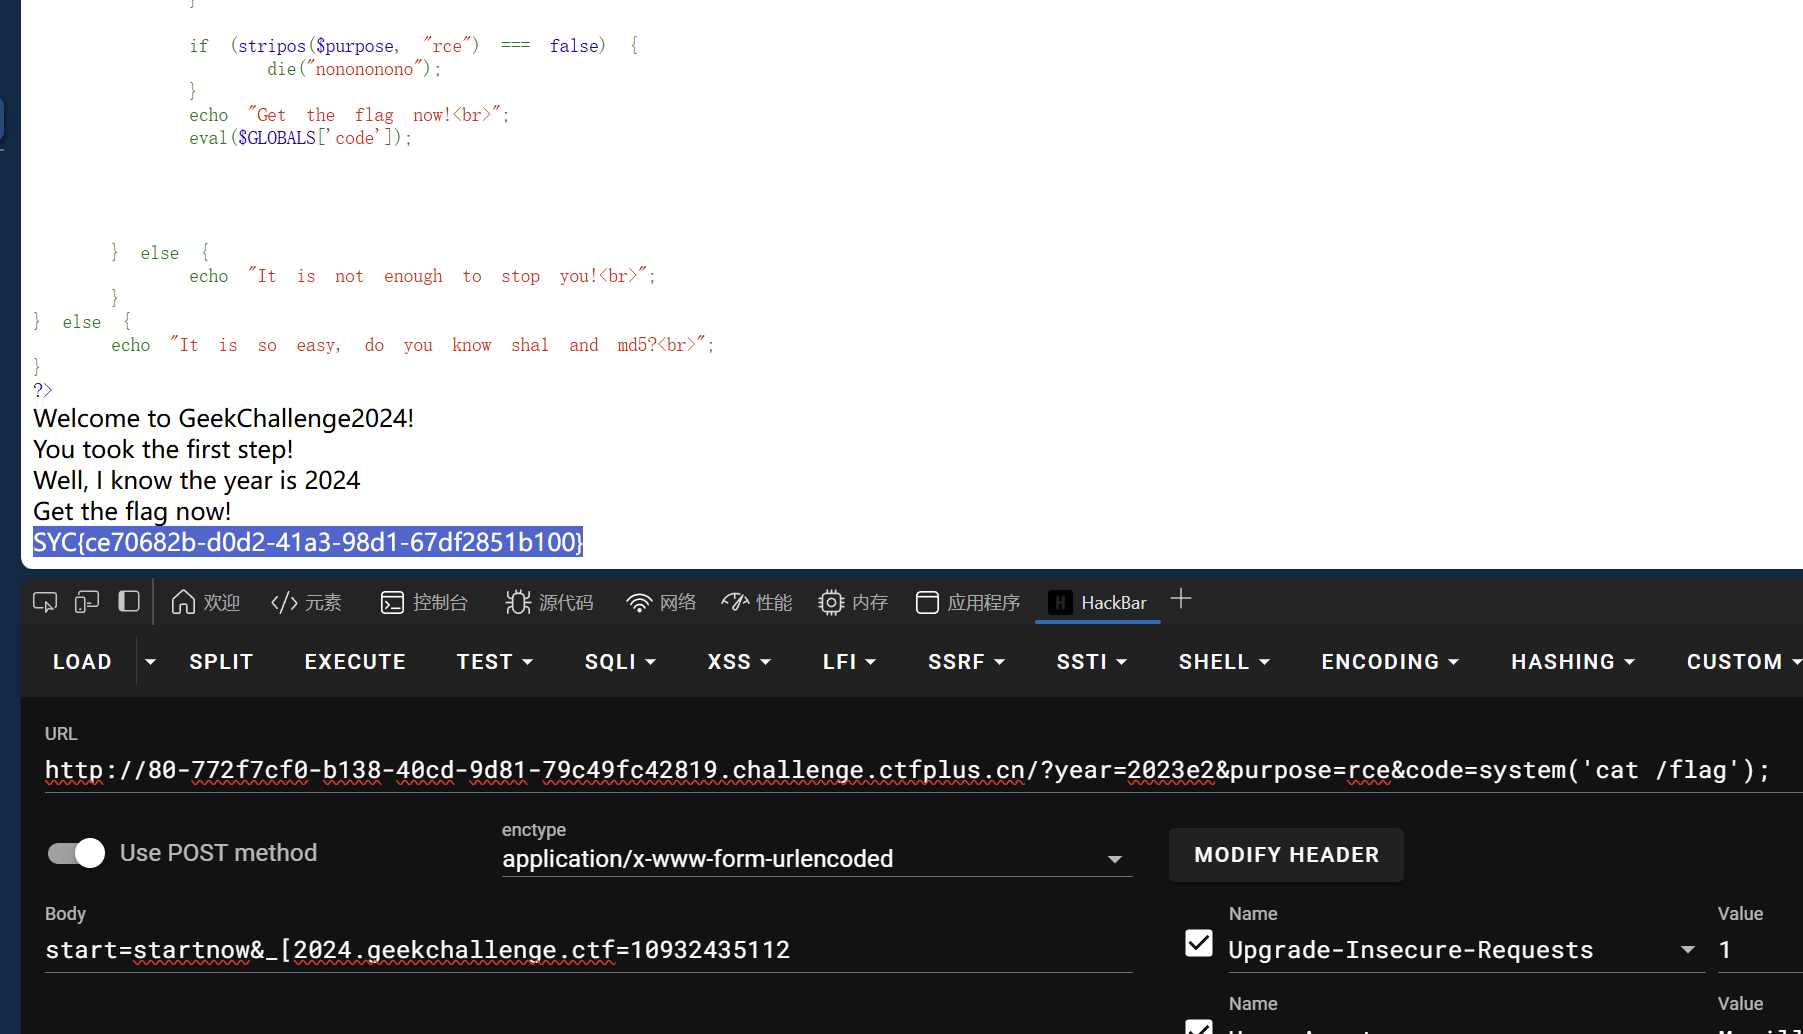
Task: Open the arrow dropdown beside LOAD
Action: click(x=150, y=662)
